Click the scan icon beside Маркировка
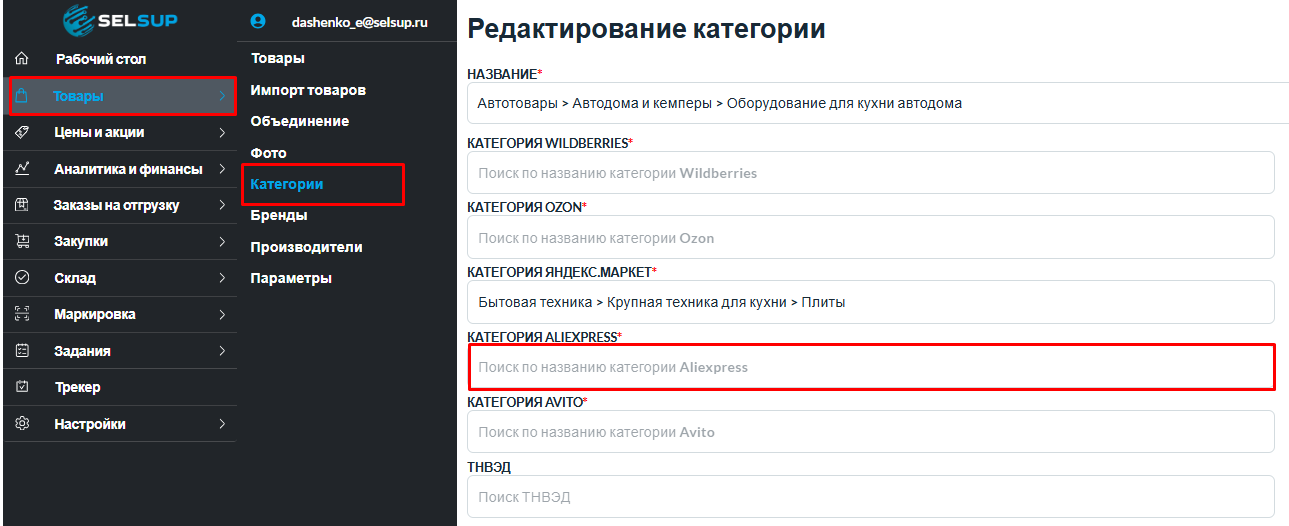This screenshot has width=1289, height=526. tap(22, 314)
